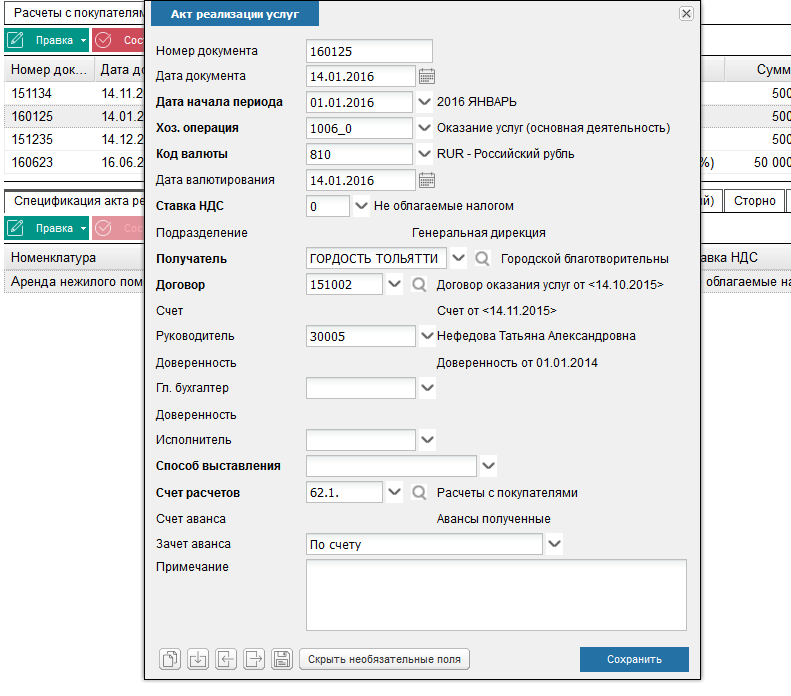Screen dimensions: 791x696
Task: Click Получатель field ГОРДОСТЬ ТОЛЬЯТТИ
Action: click(x=376, y=258)
